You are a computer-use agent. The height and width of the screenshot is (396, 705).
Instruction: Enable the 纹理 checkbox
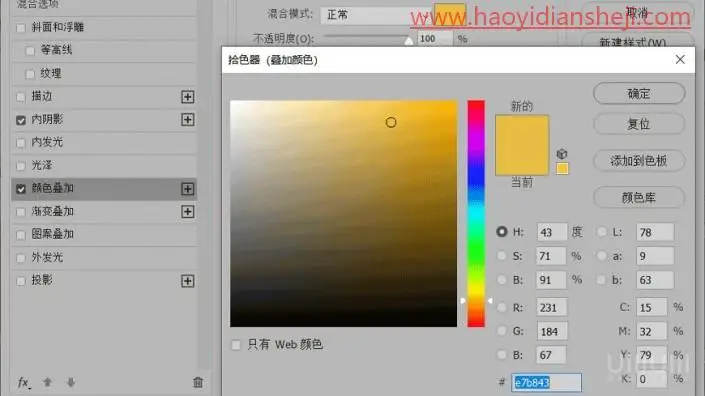tap(30, 74)
